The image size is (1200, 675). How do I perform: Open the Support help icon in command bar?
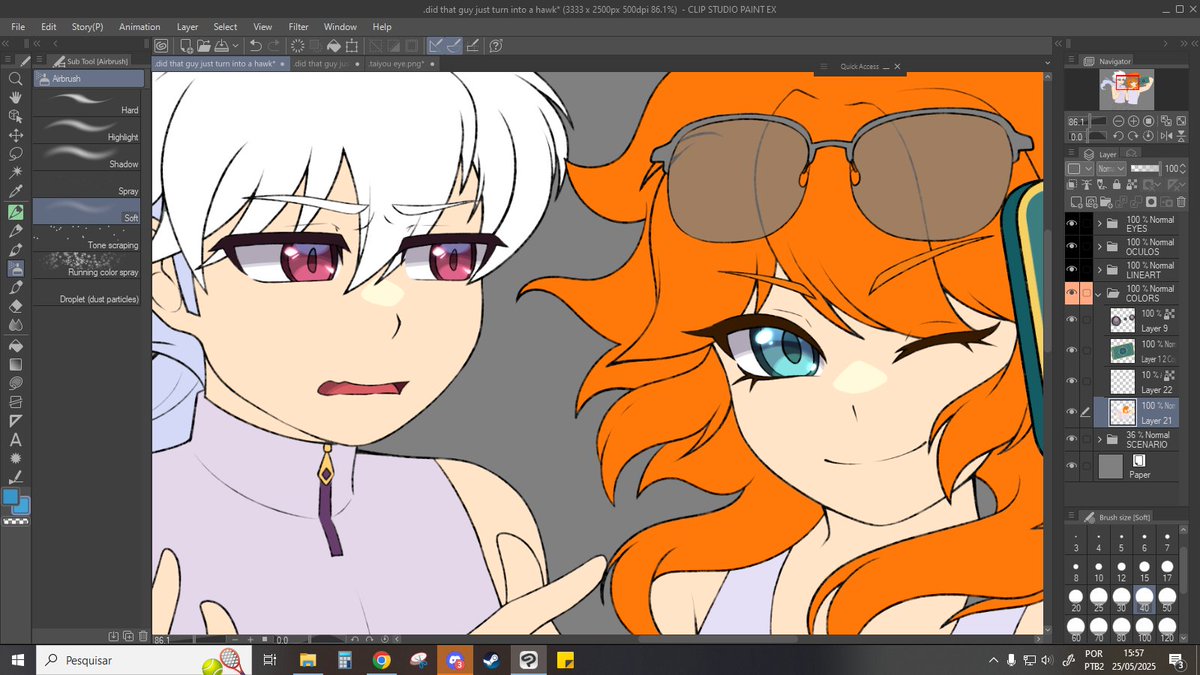click(496, 45)
